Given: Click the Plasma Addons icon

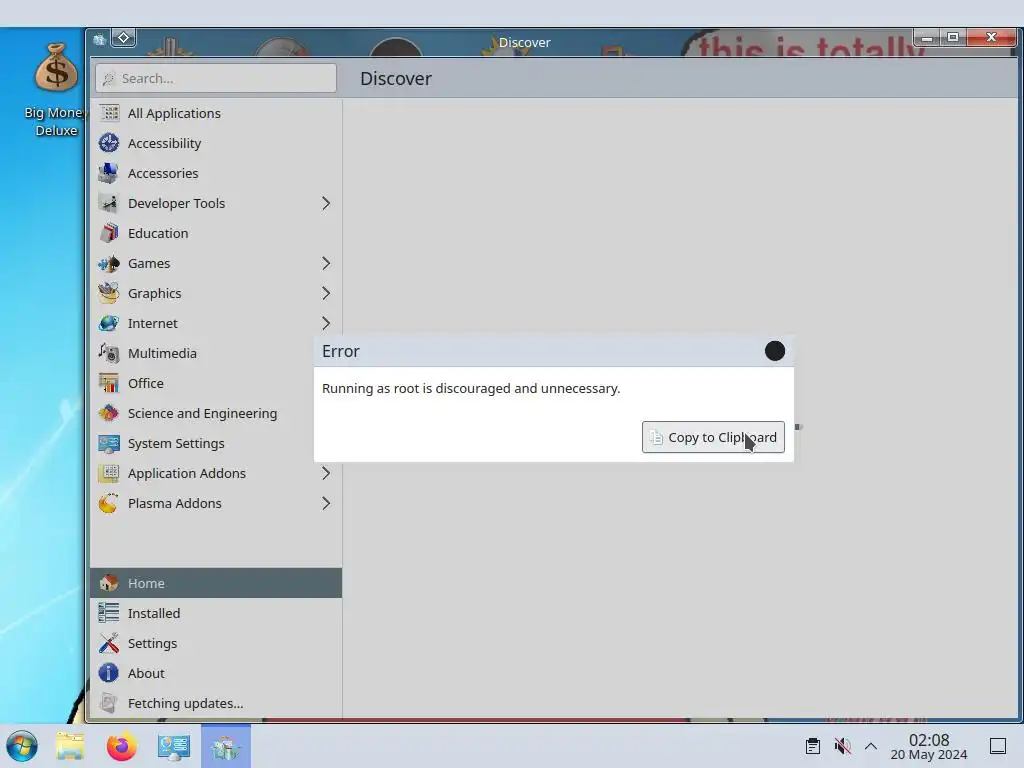Looking at the screenshot, I should (109, 504).
